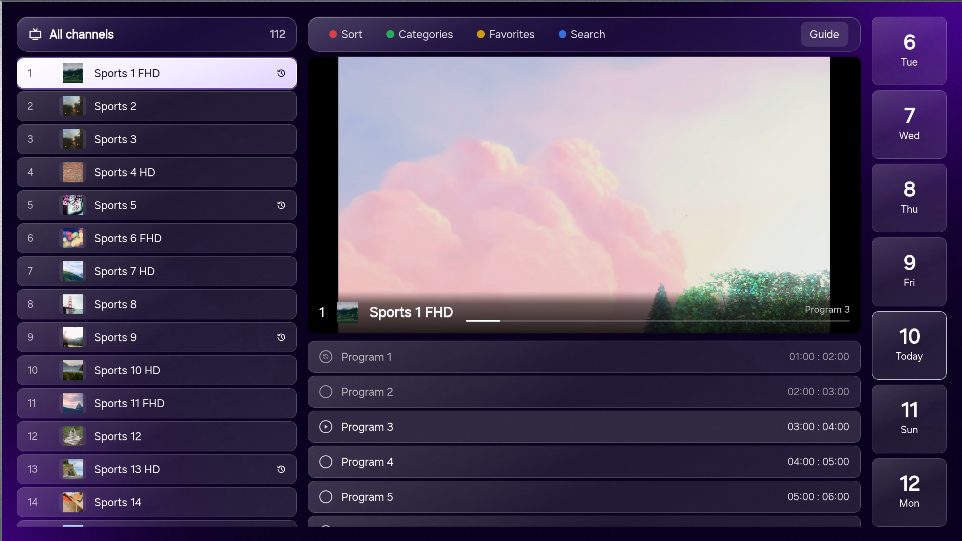
Task: Open the Categories menu
Action: click(420, 34)
